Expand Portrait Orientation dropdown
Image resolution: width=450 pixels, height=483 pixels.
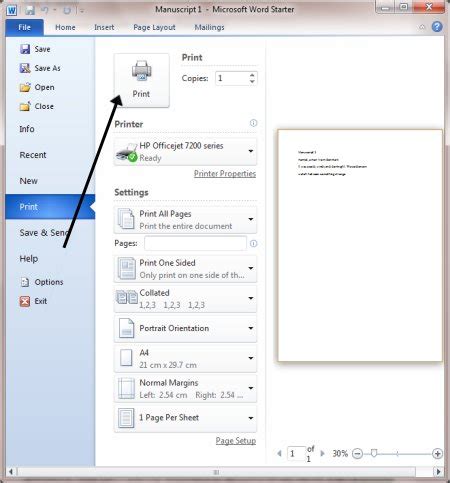185,329
